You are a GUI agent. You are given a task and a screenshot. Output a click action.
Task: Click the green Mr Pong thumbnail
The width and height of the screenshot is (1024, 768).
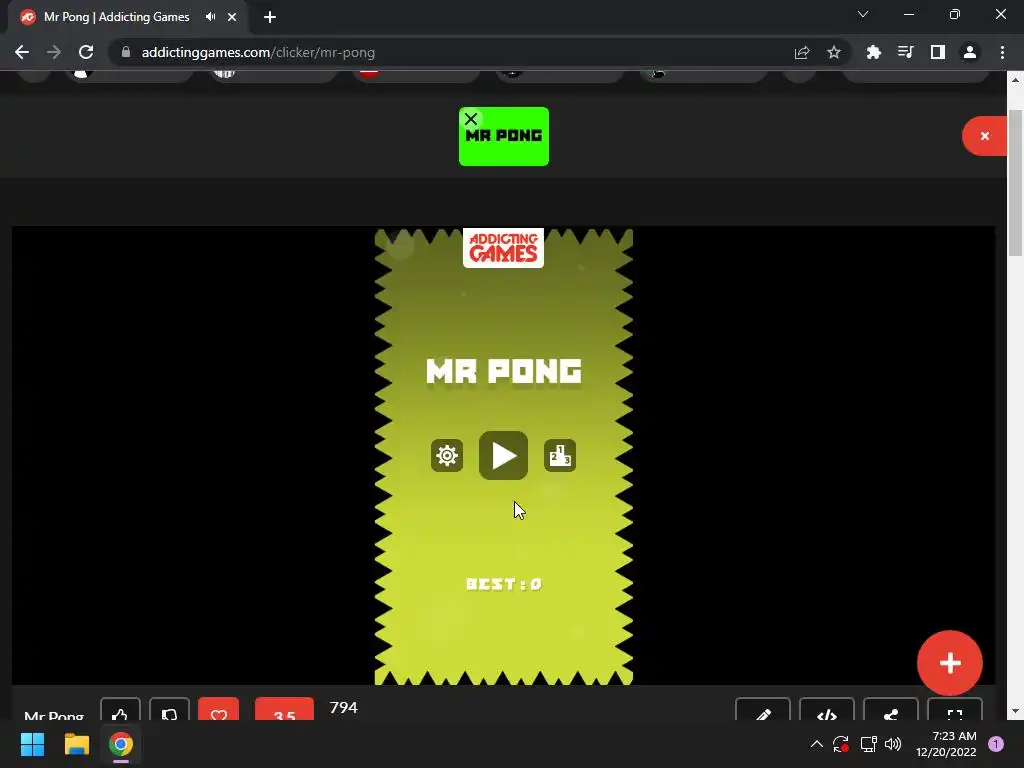click(504, 136)
